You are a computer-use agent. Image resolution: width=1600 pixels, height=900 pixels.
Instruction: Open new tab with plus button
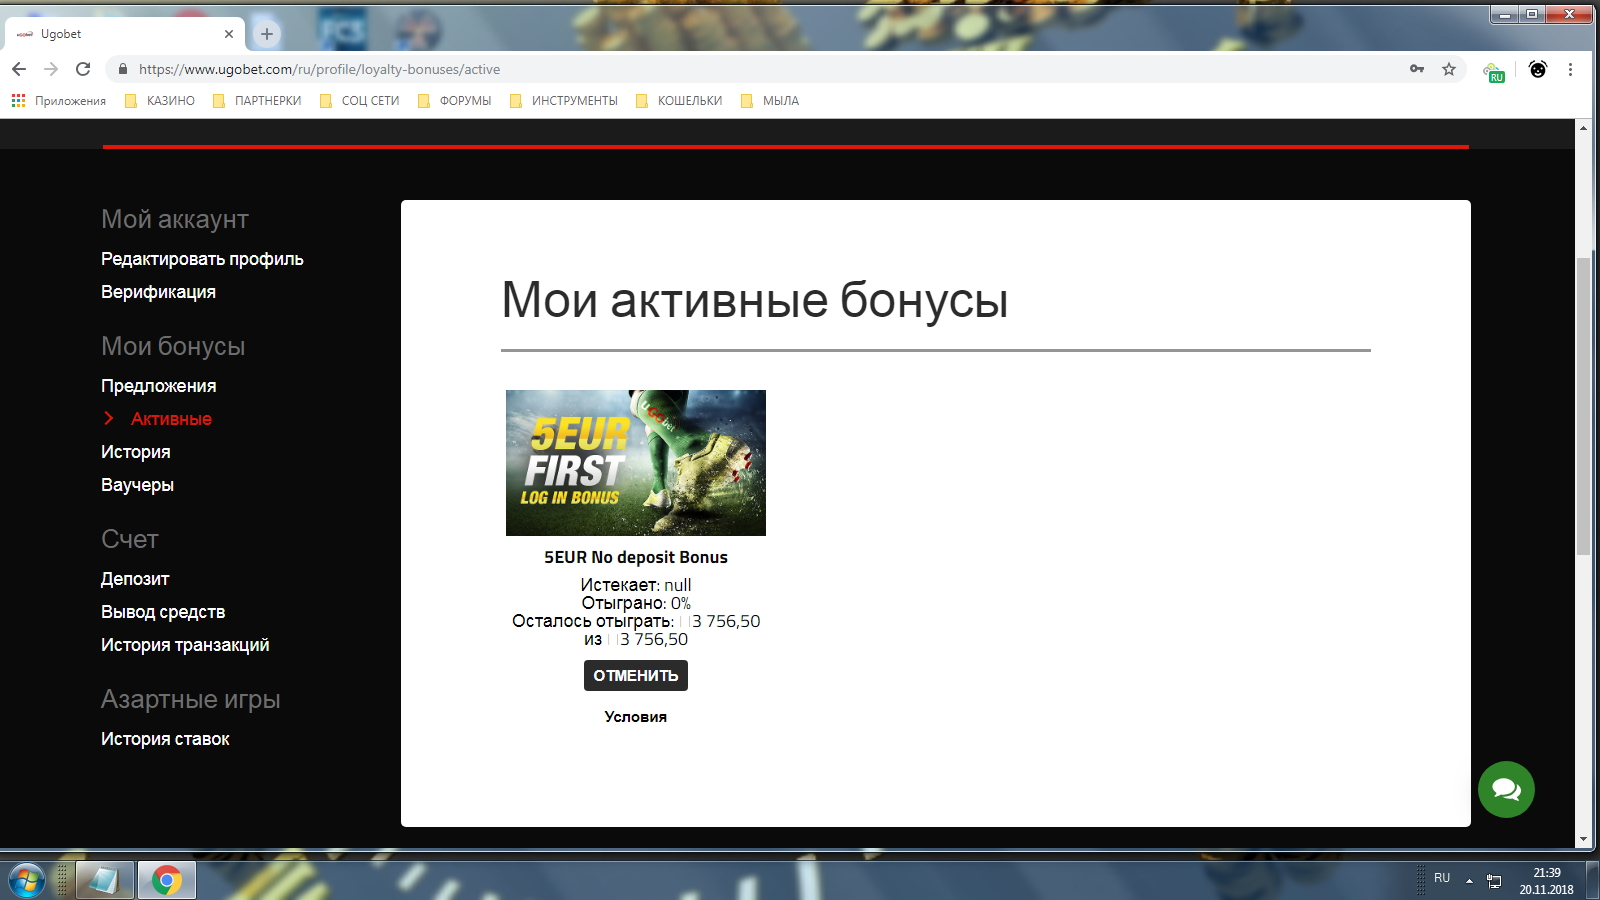coord(267,34)
